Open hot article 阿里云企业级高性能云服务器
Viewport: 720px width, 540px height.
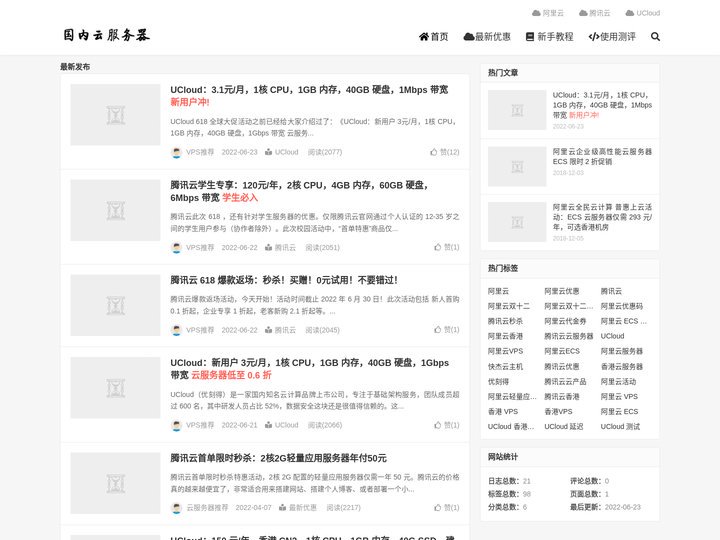[x=602, y=157]
